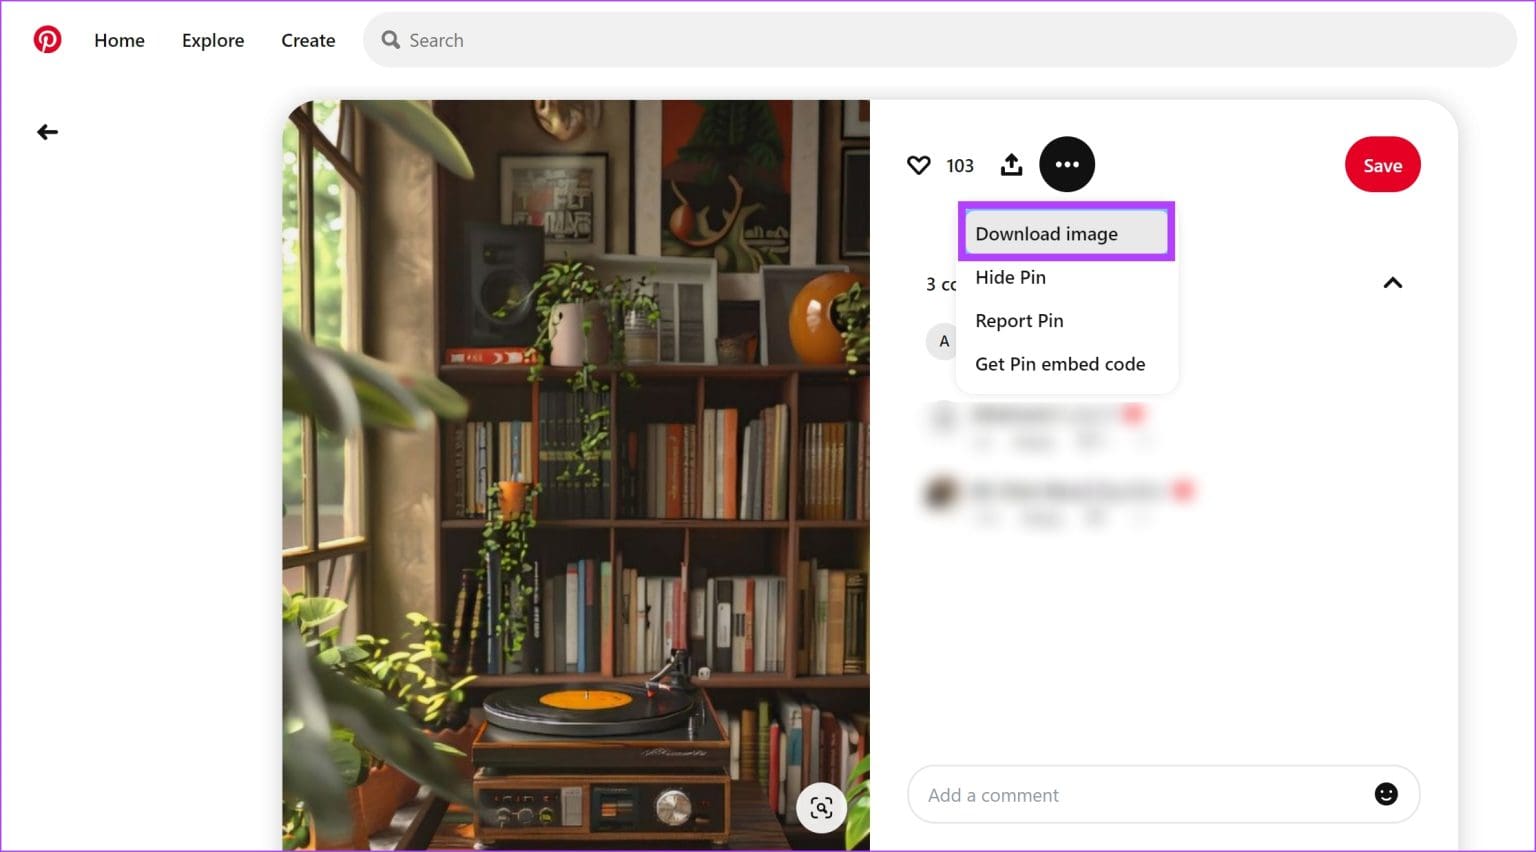This screenshot has width=1536, height=852.
Task: Open the Home page
Action: click(119, 40)
